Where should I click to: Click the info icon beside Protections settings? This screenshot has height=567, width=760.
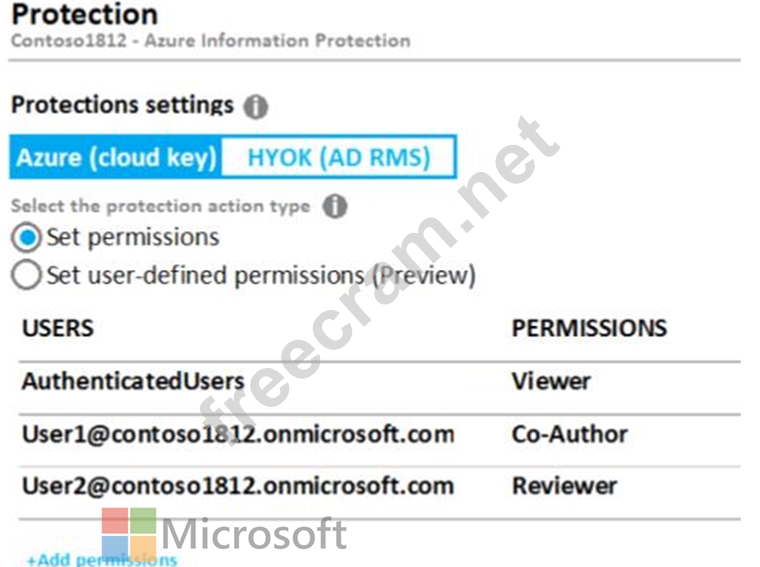click(x=256, y=106)
